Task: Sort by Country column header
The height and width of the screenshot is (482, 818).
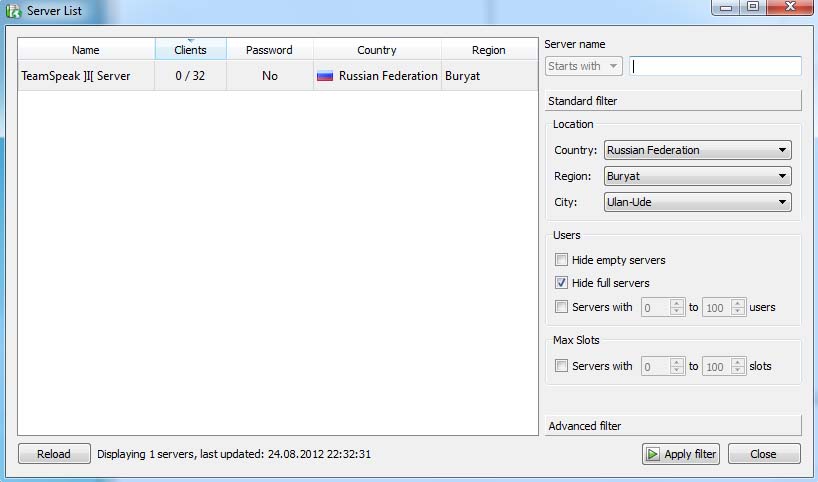Action: 377,50
